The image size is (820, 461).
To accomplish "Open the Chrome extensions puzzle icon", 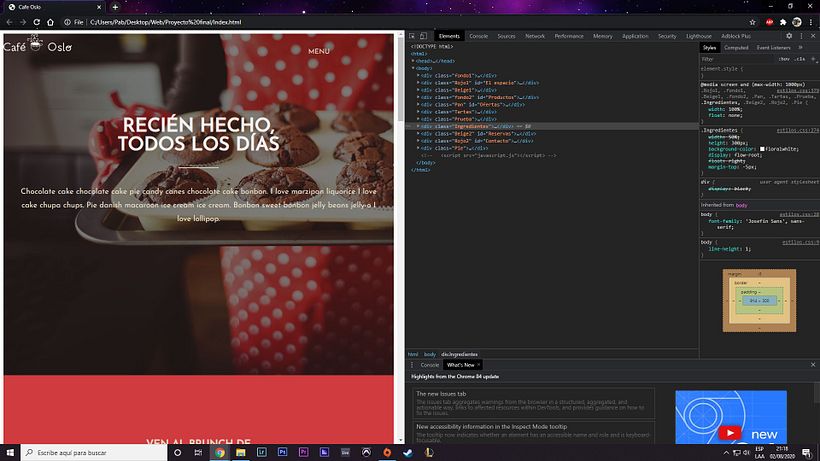I will click(x=783, y=22).
